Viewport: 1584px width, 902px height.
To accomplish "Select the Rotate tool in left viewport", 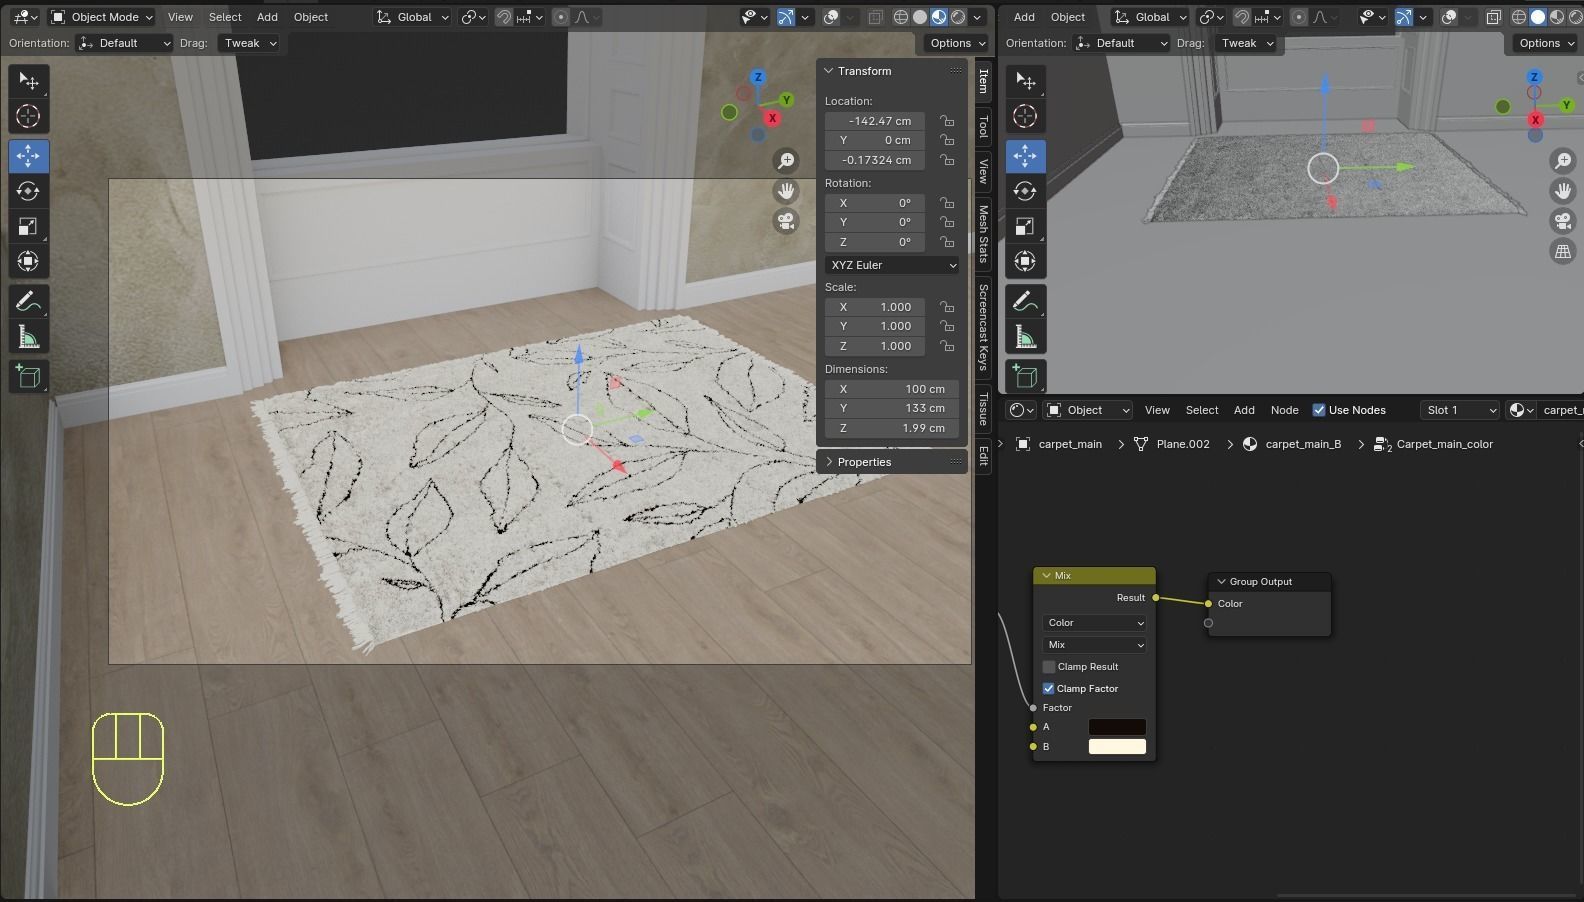I will [28, 191].
